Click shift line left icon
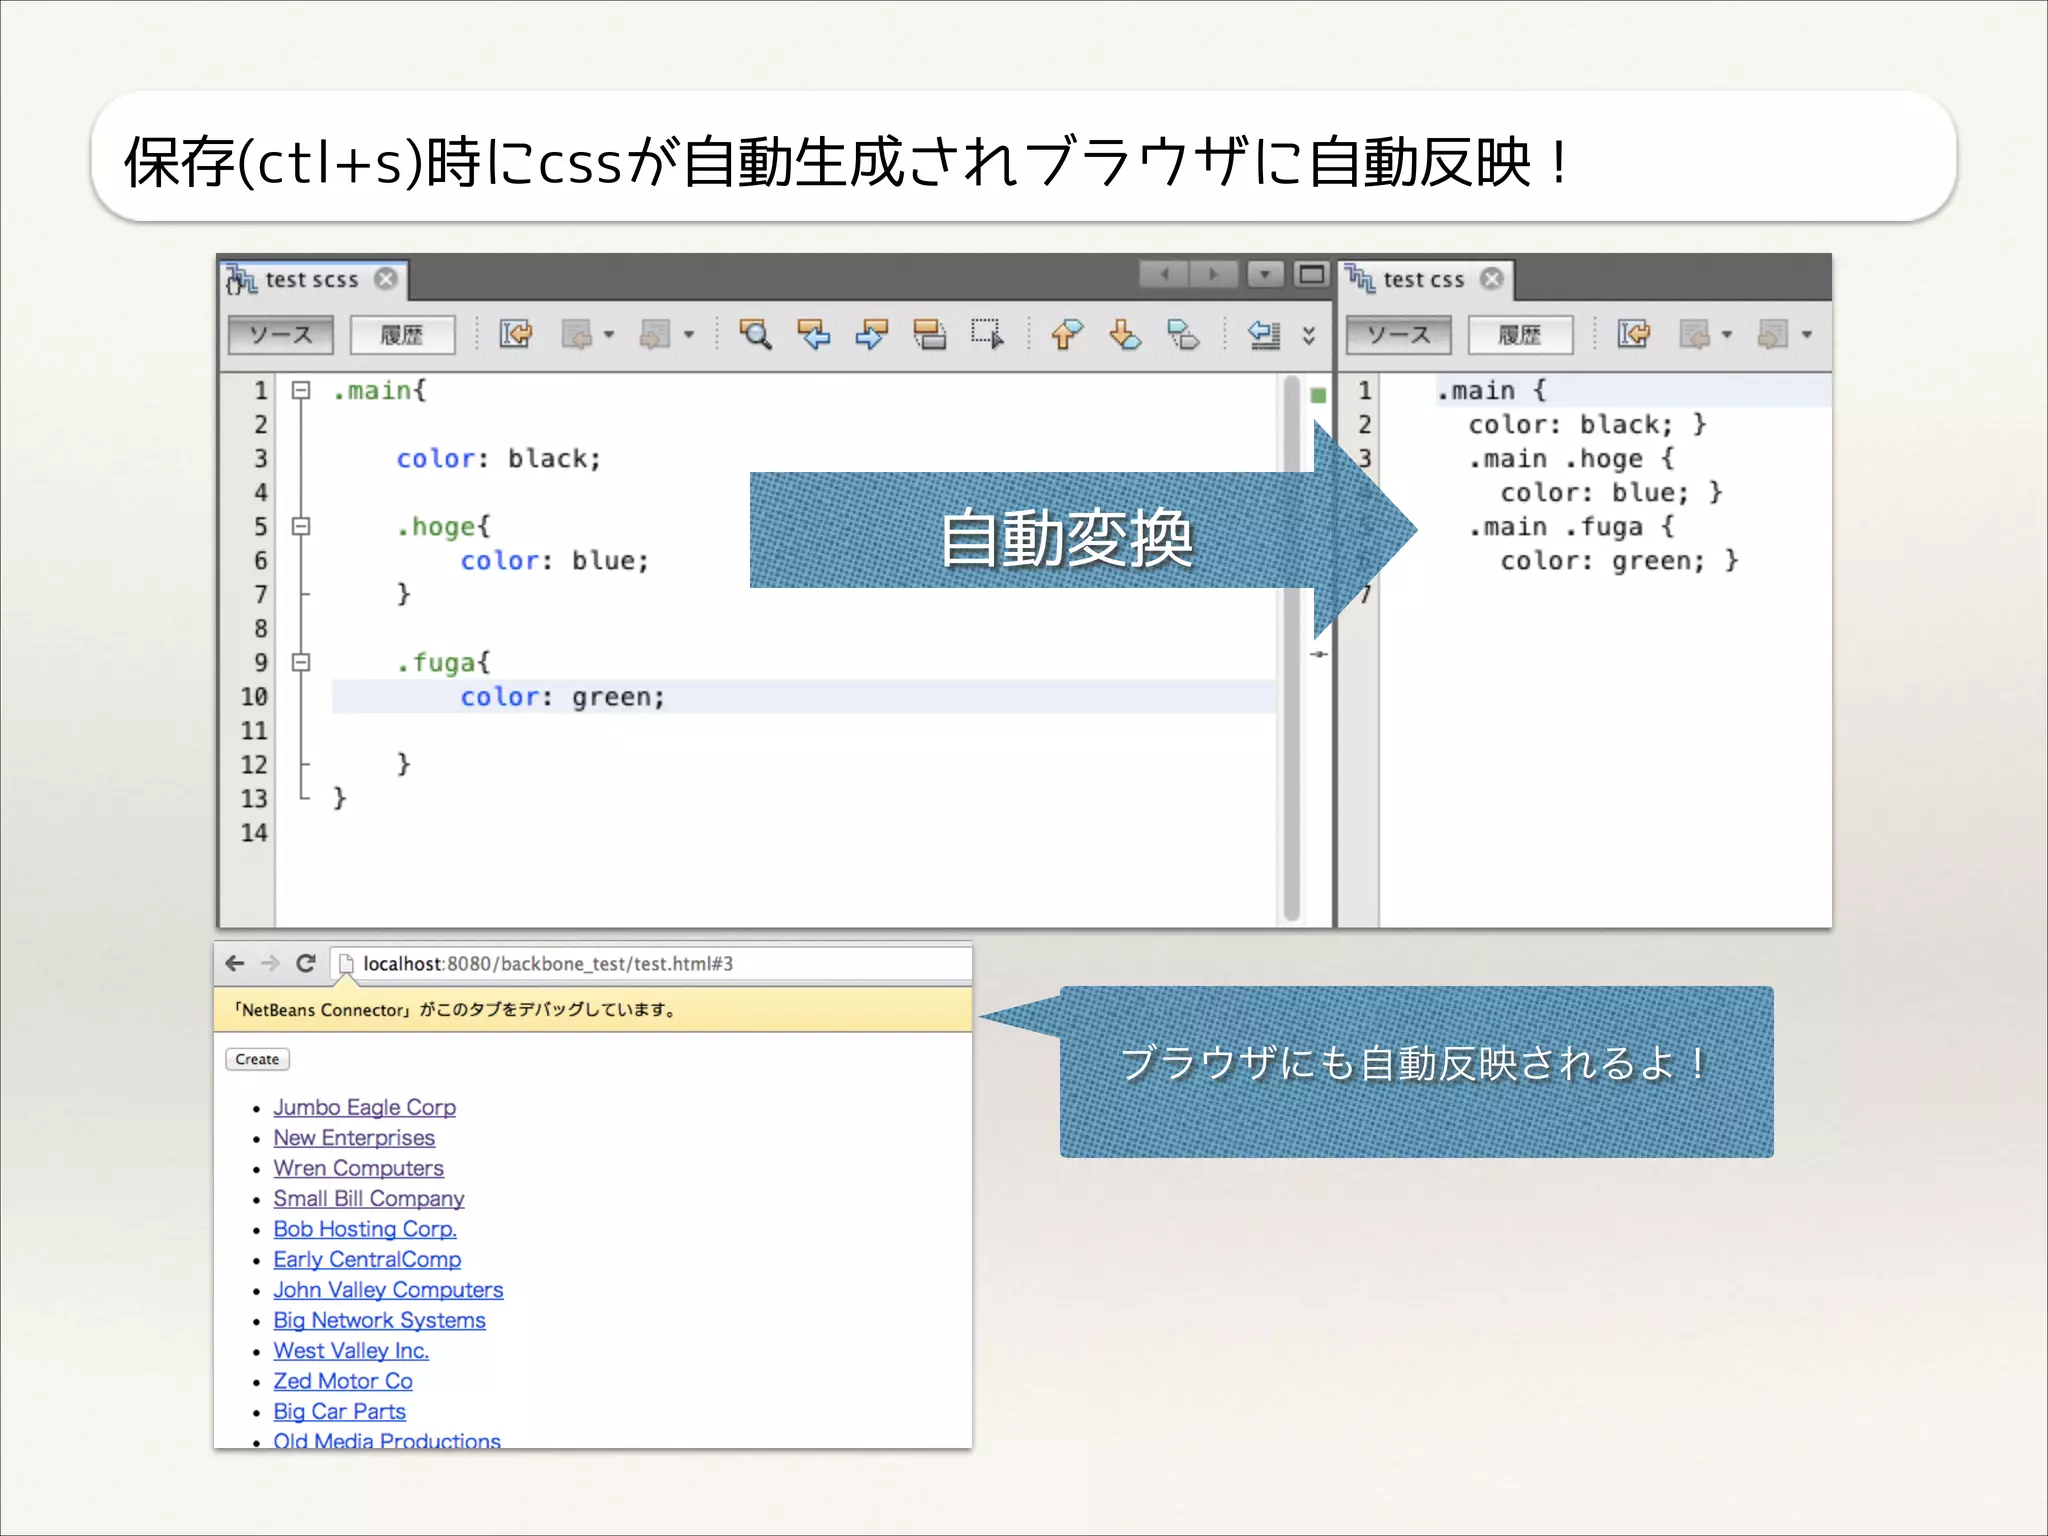This screenshot has height=1536, width=2048. 1263,334
